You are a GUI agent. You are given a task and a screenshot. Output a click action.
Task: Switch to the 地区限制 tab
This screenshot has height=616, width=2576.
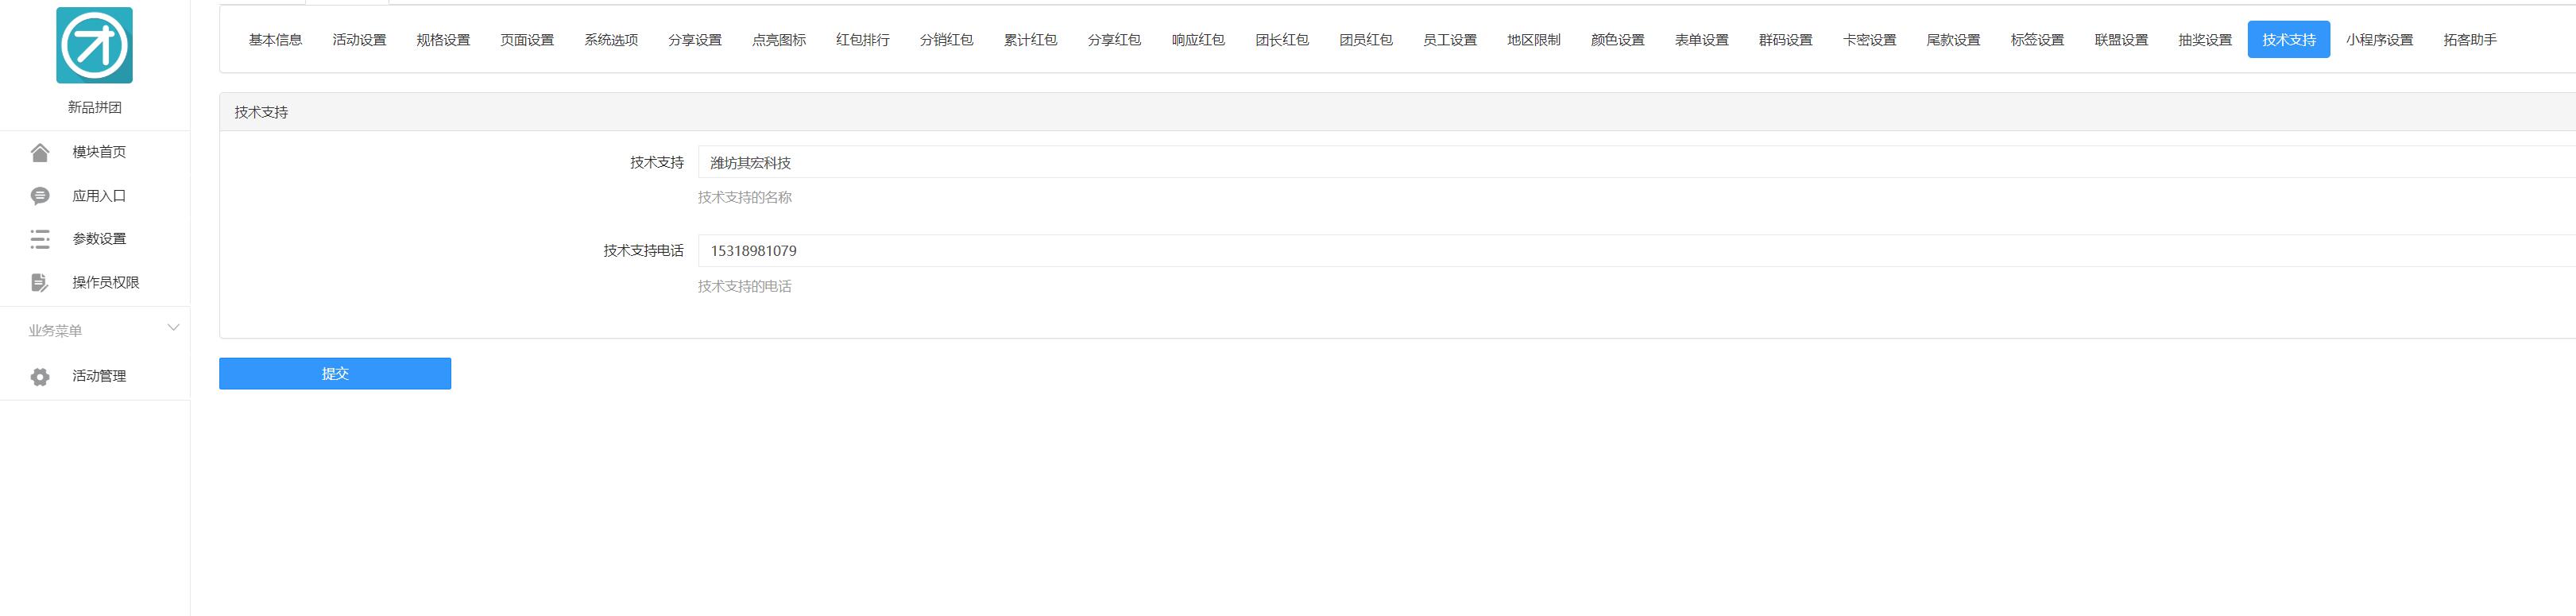coord(1534,40)
